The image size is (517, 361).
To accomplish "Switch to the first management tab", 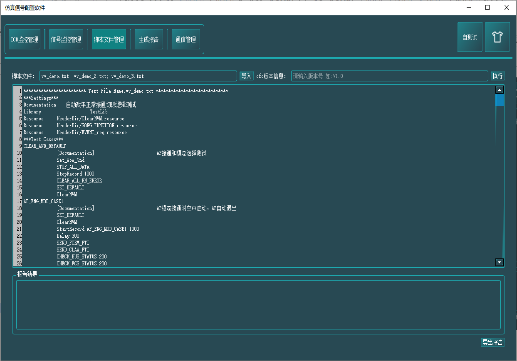I will 25,39.
